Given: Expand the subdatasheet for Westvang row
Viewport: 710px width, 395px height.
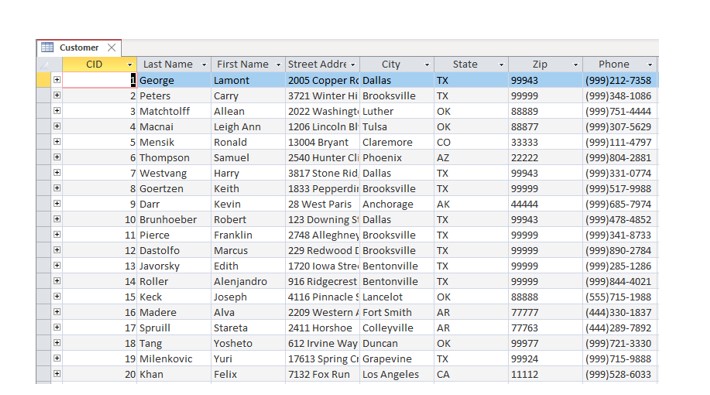Looking at the screenshot, I should point(57,172).
